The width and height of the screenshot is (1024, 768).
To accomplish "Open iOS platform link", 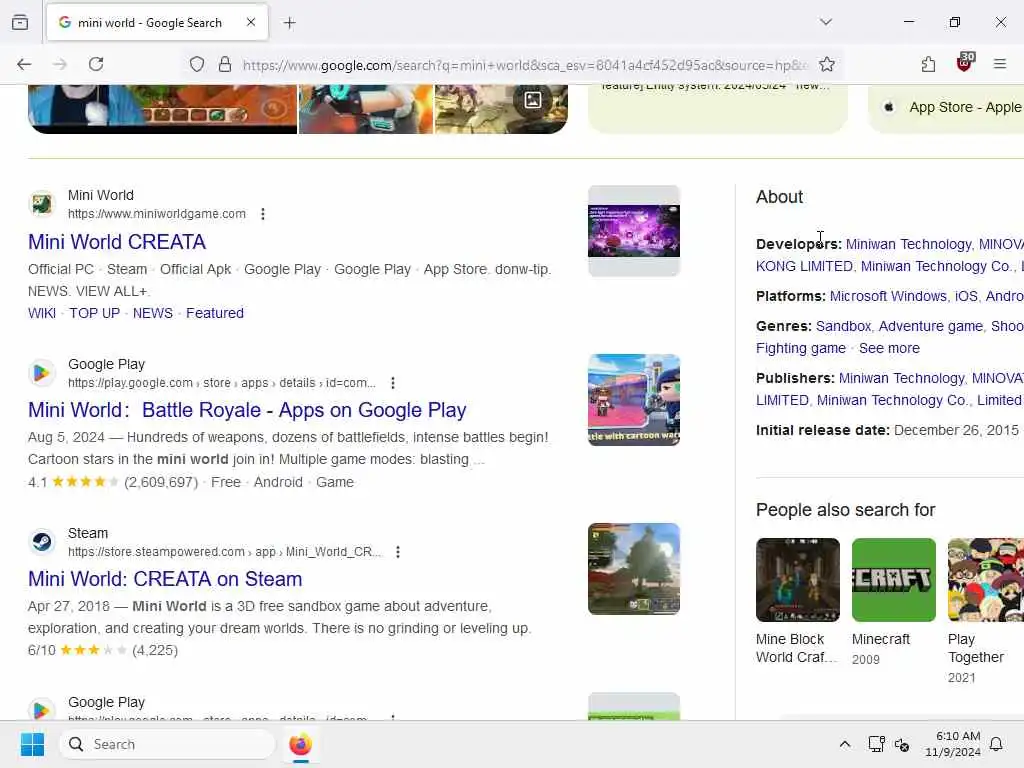I will point(966,296).
